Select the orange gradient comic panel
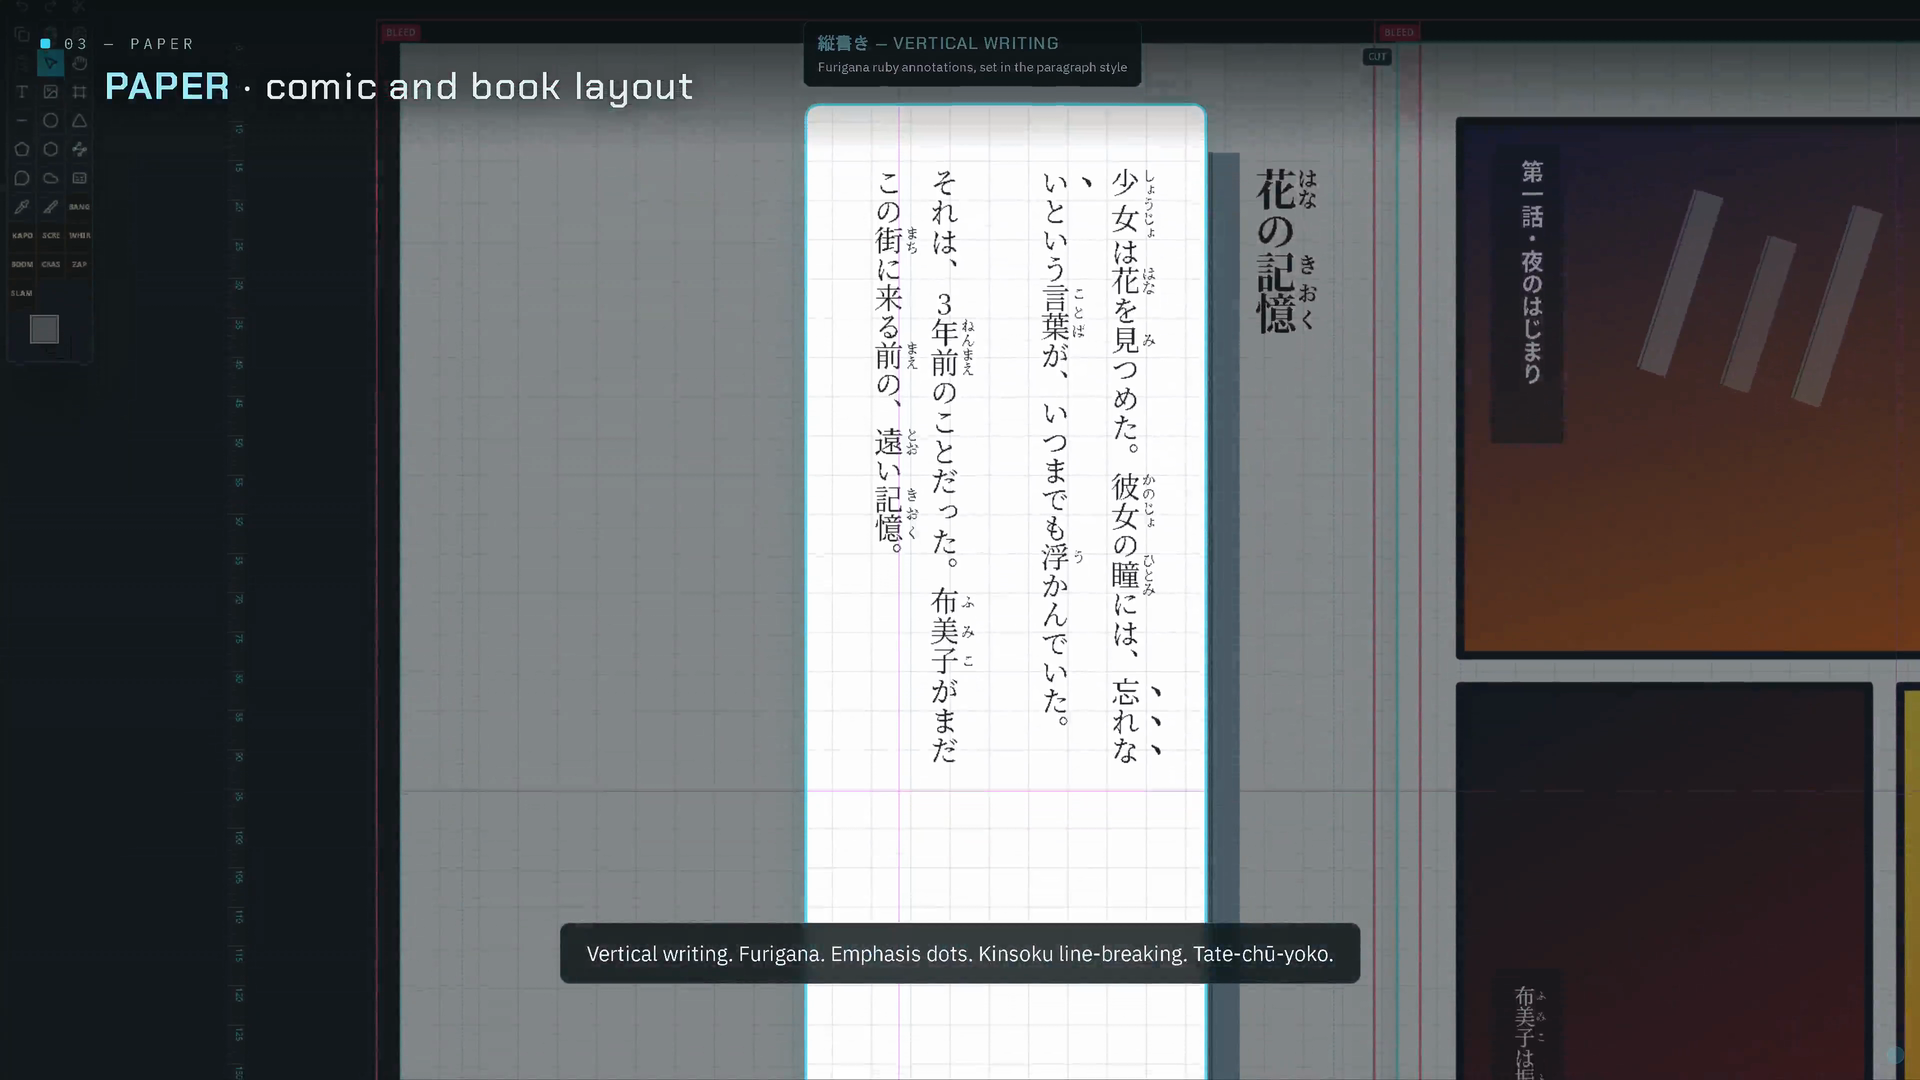This screenshot has height=1080, width=1920. 1688,388
